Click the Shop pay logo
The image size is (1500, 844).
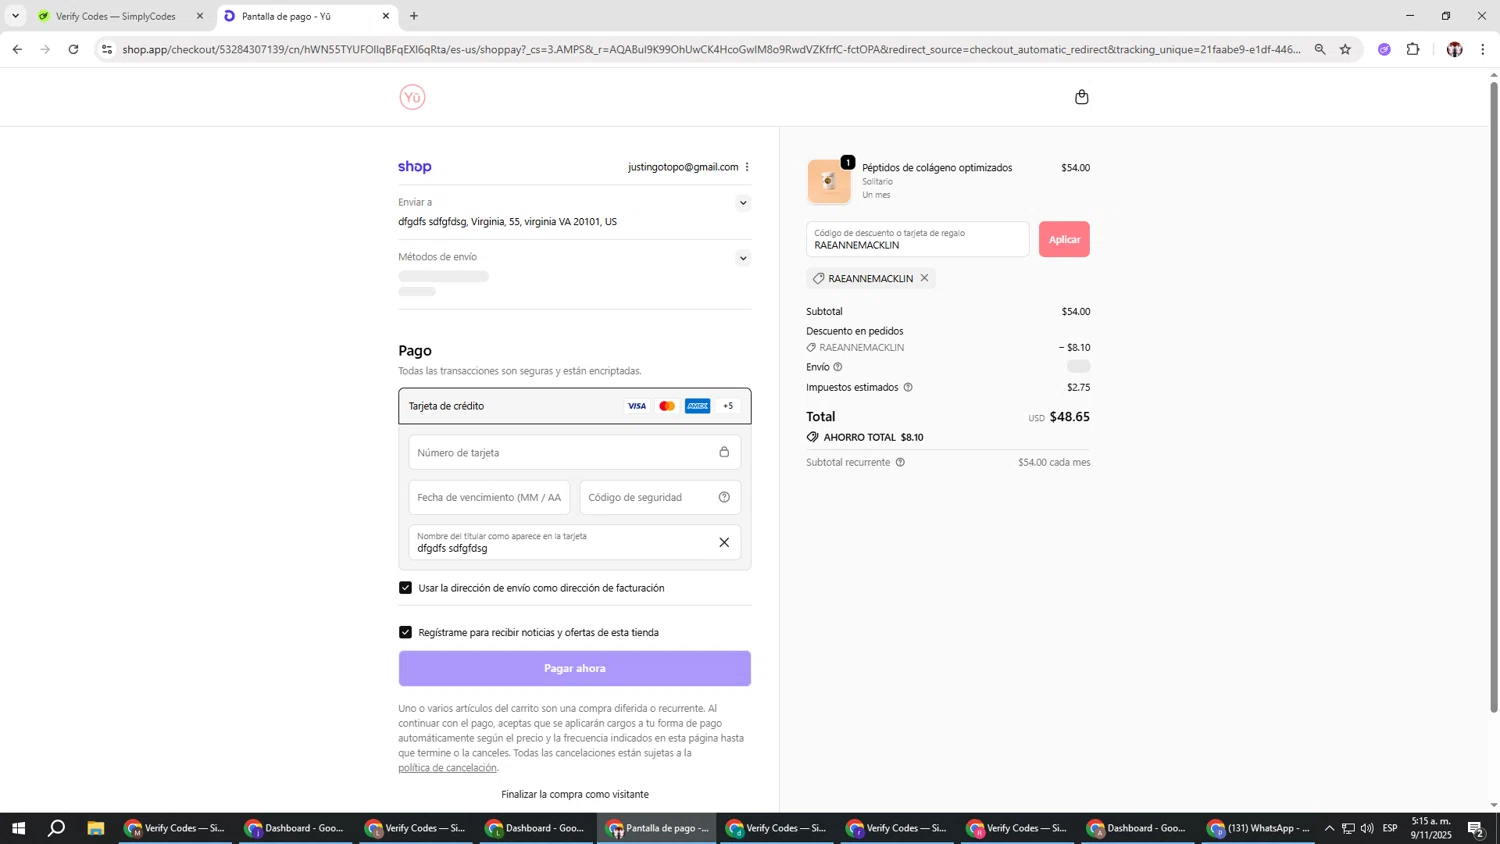(x=415, y=167)
